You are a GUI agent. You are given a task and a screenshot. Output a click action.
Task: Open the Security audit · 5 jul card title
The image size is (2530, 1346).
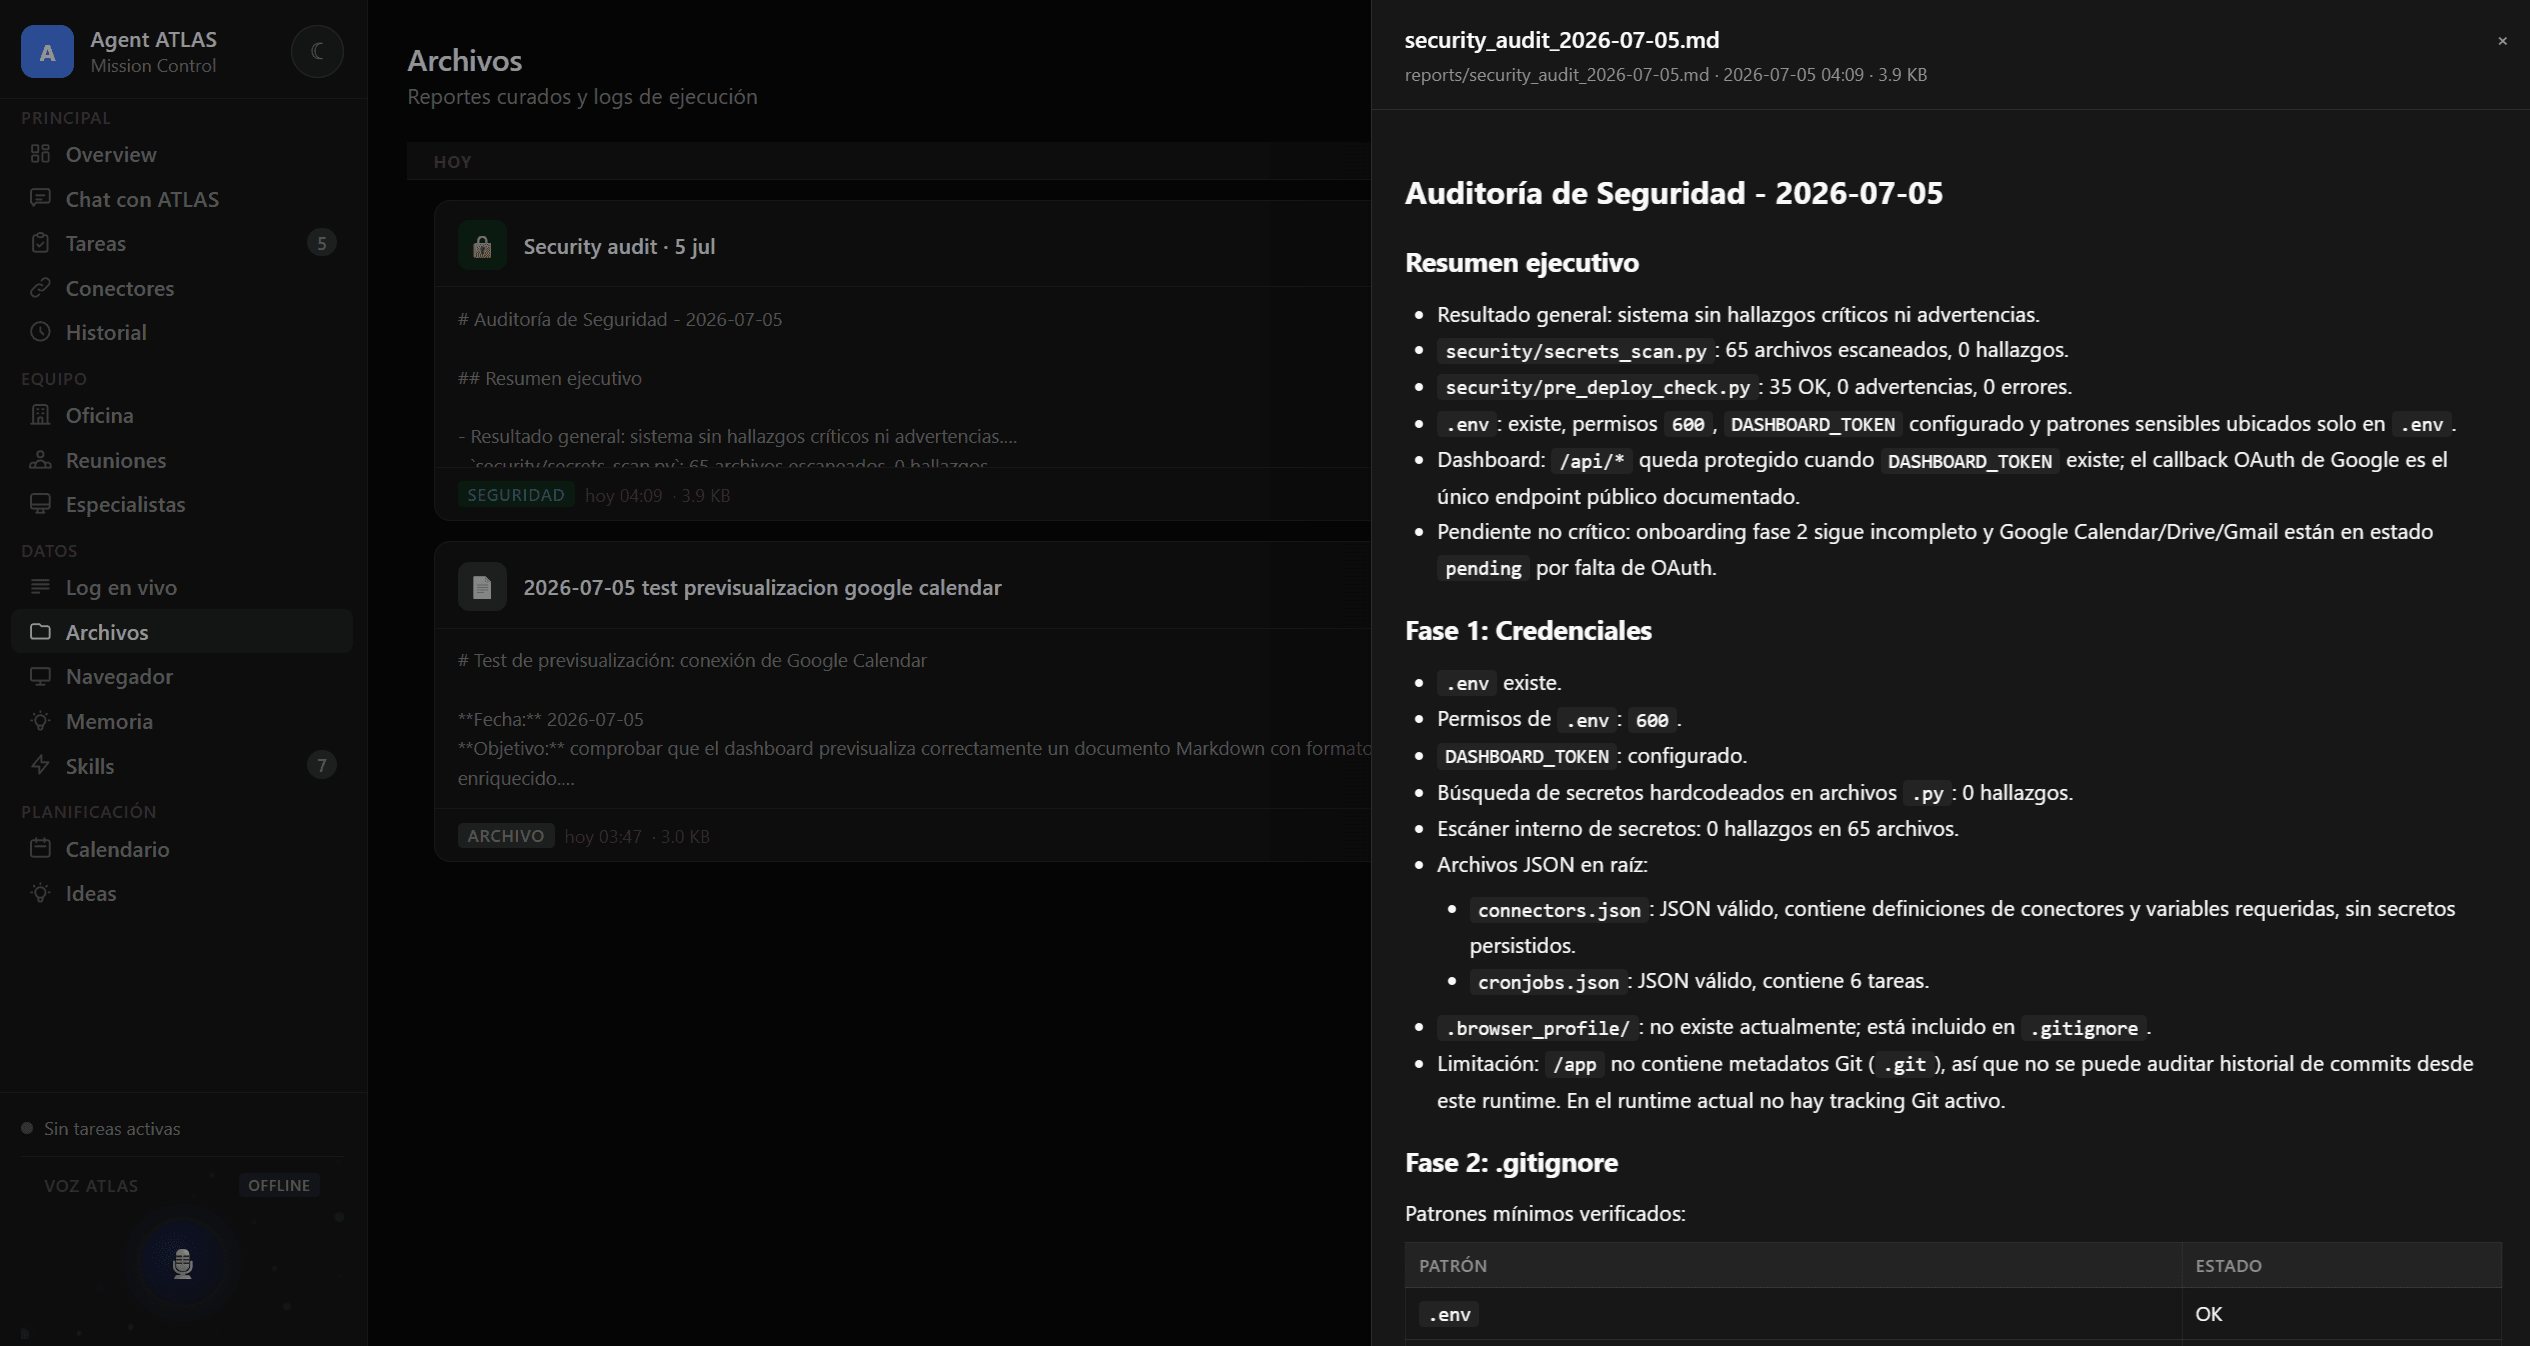tap(619, 246)
